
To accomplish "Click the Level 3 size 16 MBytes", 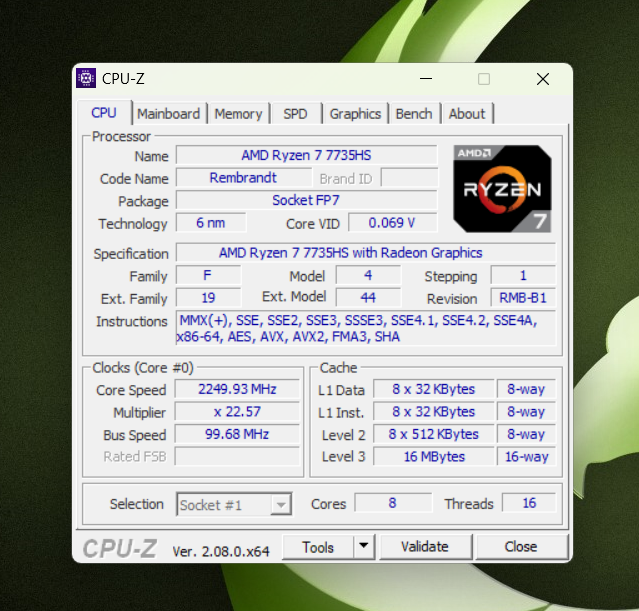I will pyautogui.click(x=434, y=456).
